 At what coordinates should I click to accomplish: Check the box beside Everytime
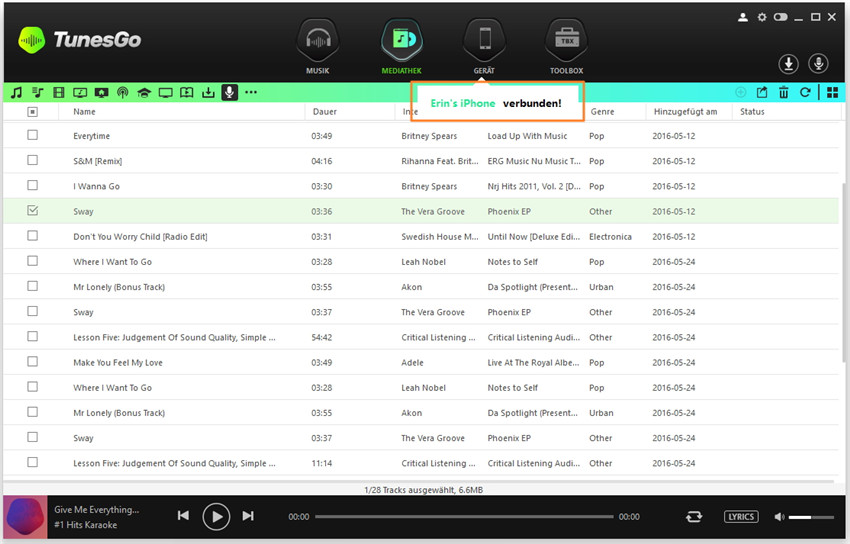tap(32, 135)
